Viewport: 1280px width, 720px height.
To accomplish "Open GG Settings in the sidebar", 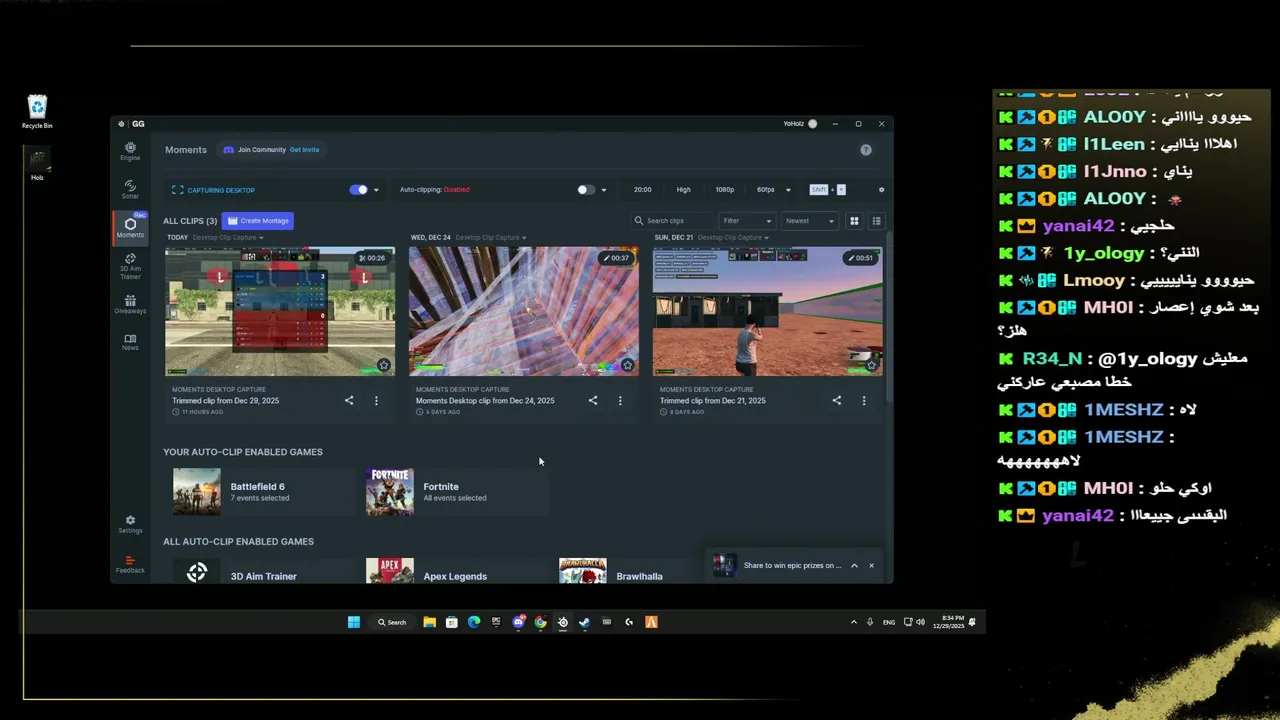I will coord(130,525).
